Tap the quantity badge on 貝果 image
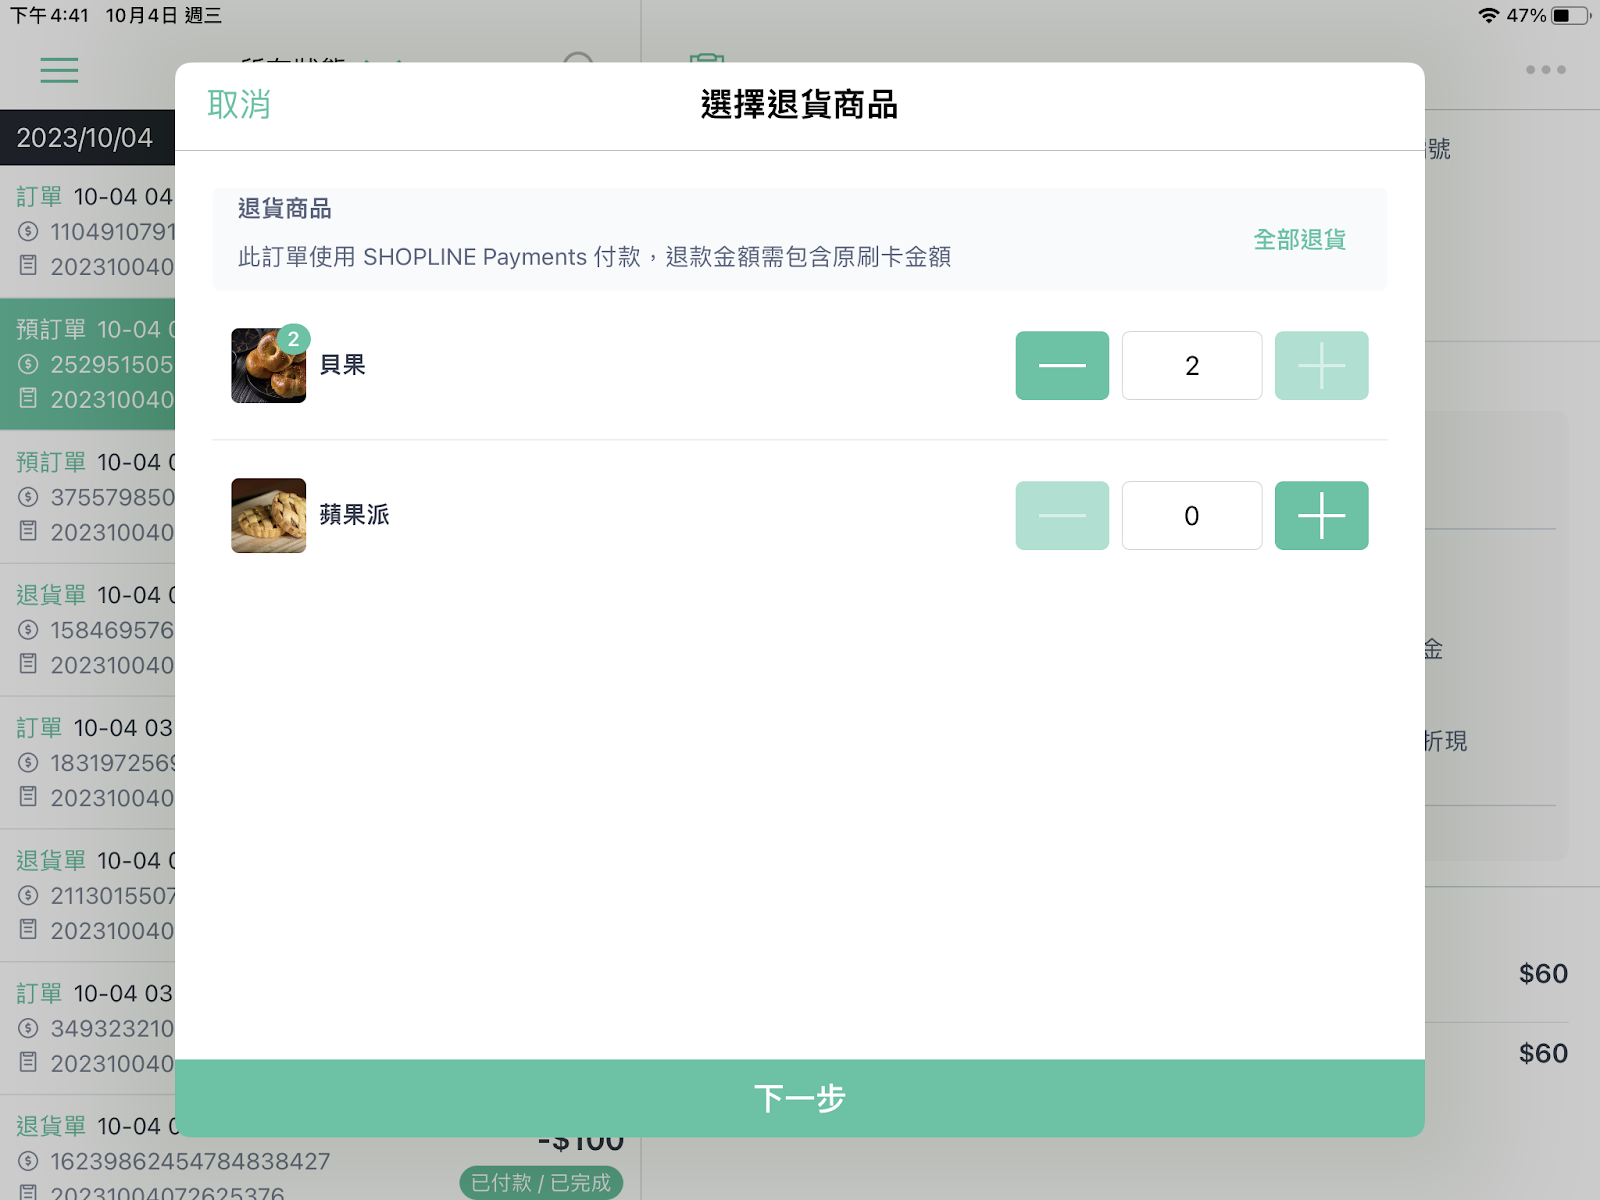Viewport: 1600px width, 1200px height. pos(293,339)
